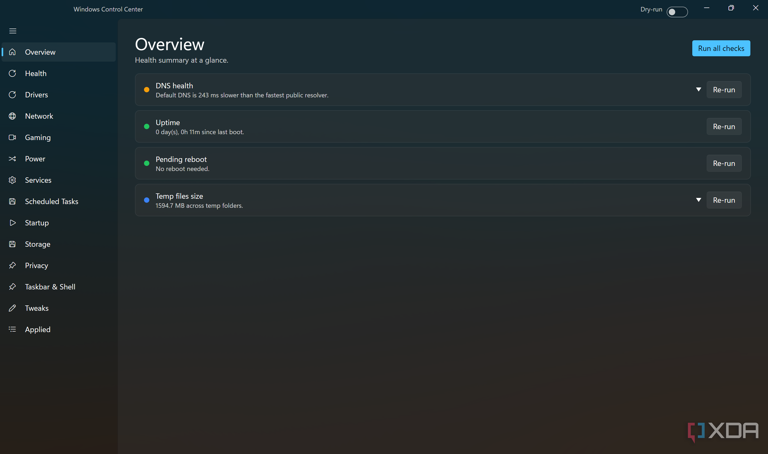Click the Pending reboot title text
The image size is (768, 454).
(x=181, y=159)
